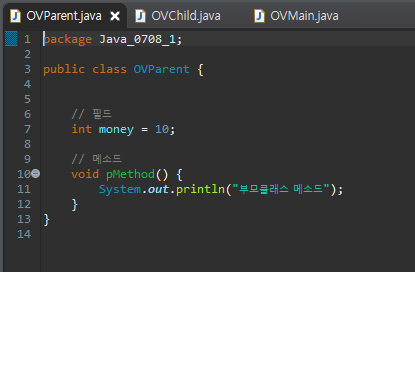
Task: Click the 'pMethod' method name
Action: pos(130,174)
